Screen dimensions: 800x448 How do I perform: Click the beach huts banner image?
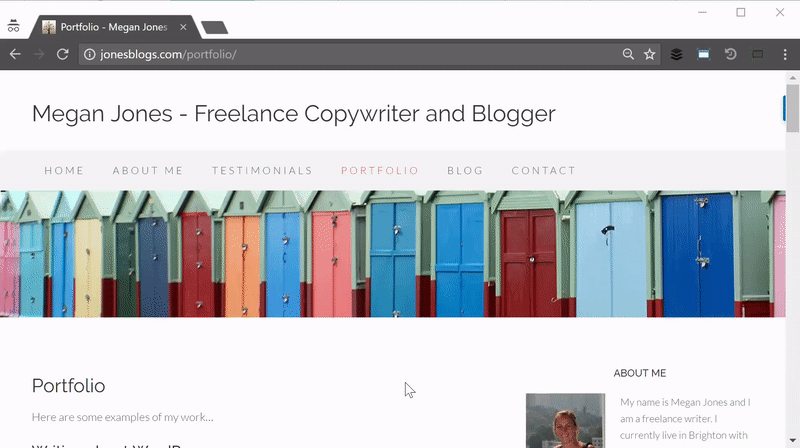[392, 254]
